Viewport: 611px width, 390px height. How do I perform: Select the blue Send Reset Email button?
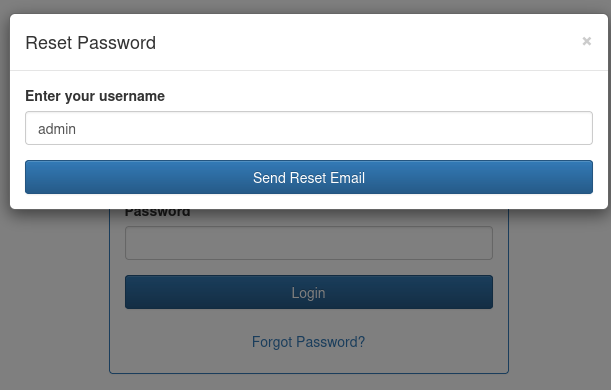[x=309, y=177]
